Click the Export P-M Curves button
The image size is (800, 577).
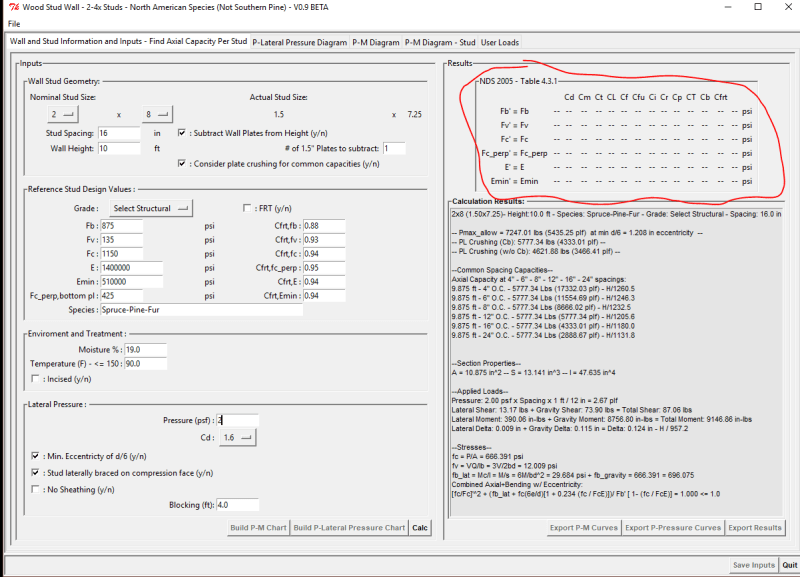584,528
